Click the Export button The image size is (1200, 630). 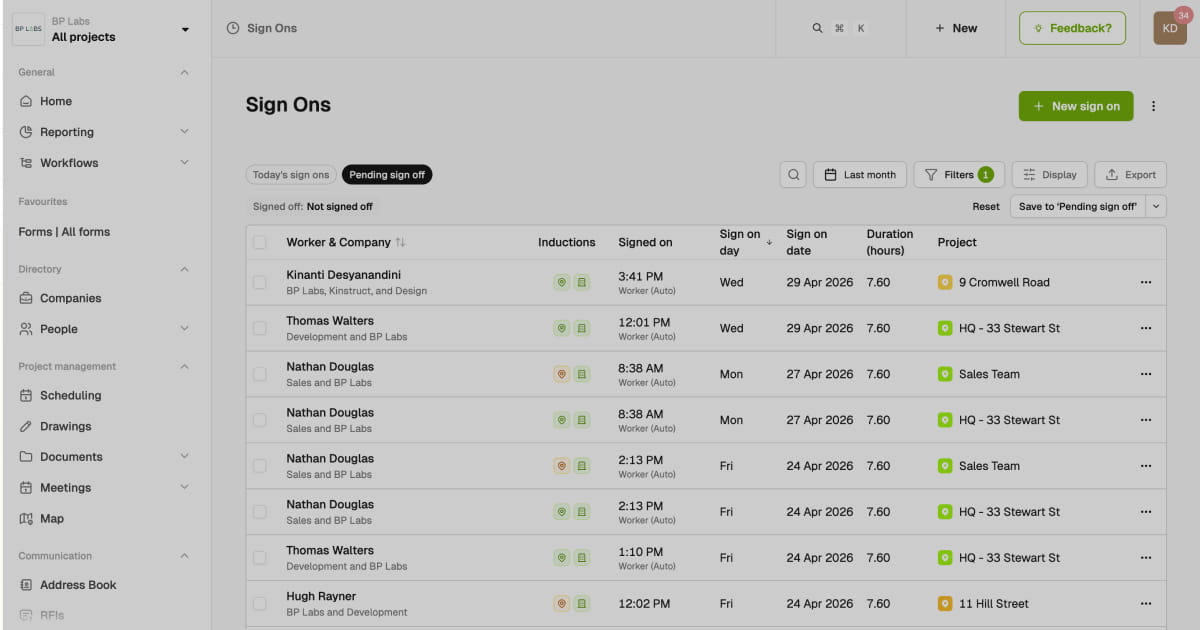1131,175
